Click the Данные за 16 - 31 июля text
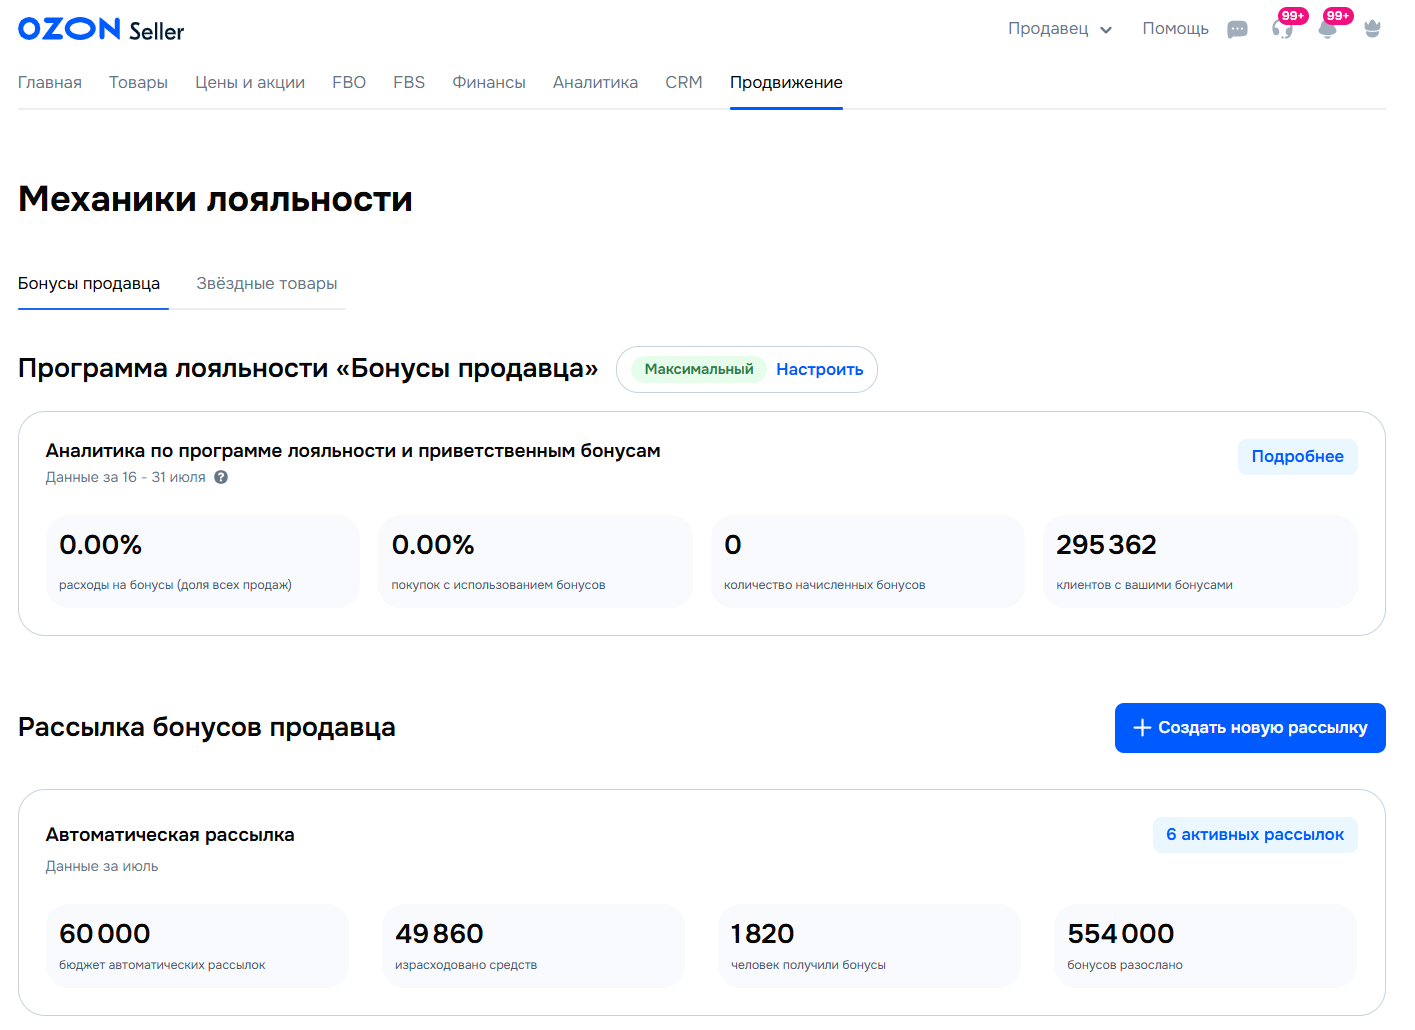The width and height of the screenshot is (1415, 1030). coord(126,477)
